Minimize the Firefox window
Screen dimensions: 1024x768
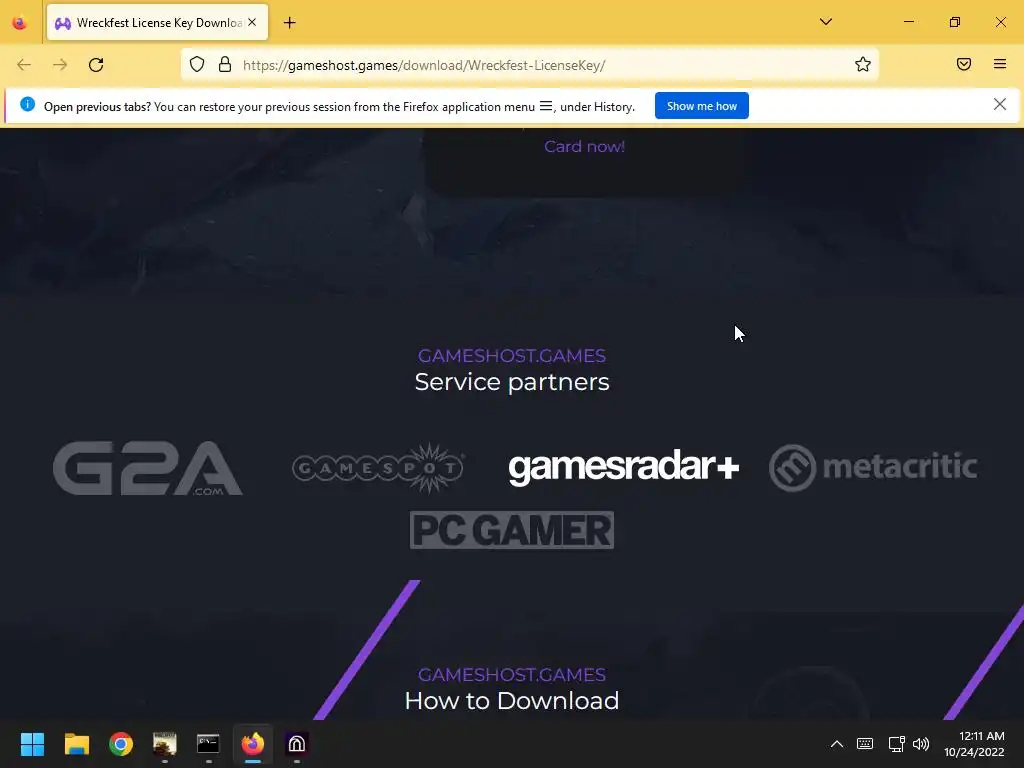pos(908,22)
